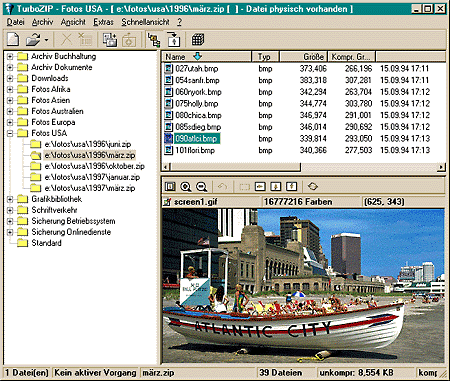Select the Schriftverkehr folder in the tree
The width and height of the screenshot is (450, 381).
54,210
